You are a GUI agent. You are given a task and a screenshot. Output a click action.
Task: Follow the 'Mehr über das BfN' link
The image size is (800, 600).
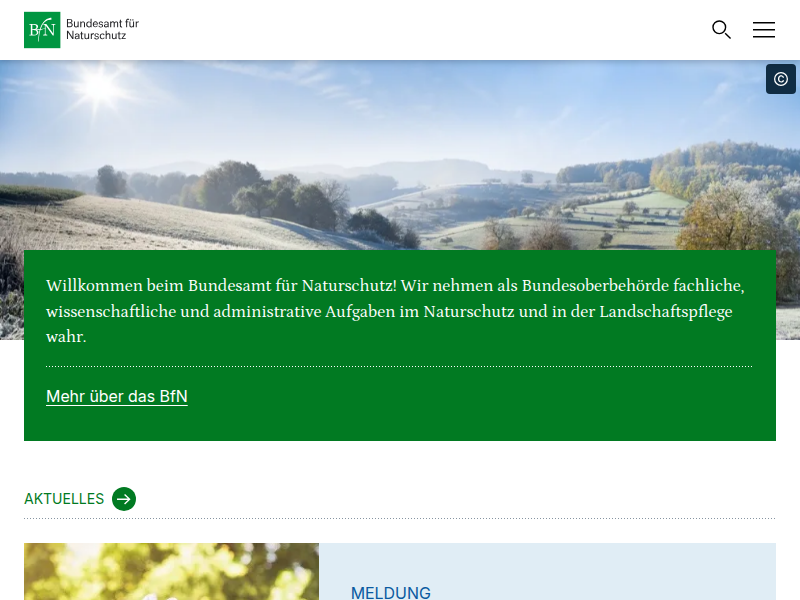(x=117, y=397)
